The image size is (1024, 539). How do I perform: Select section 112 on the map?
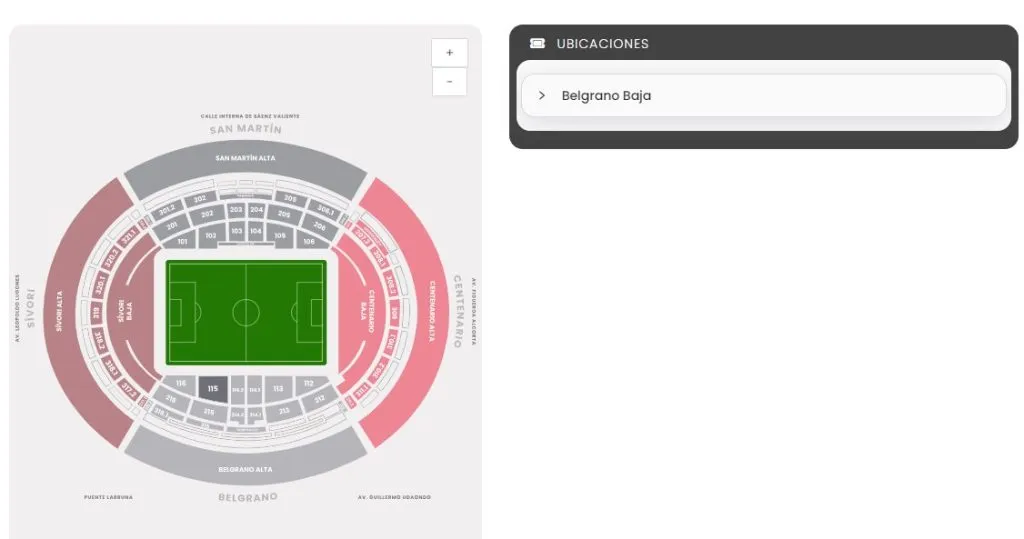tap(309, 384)
